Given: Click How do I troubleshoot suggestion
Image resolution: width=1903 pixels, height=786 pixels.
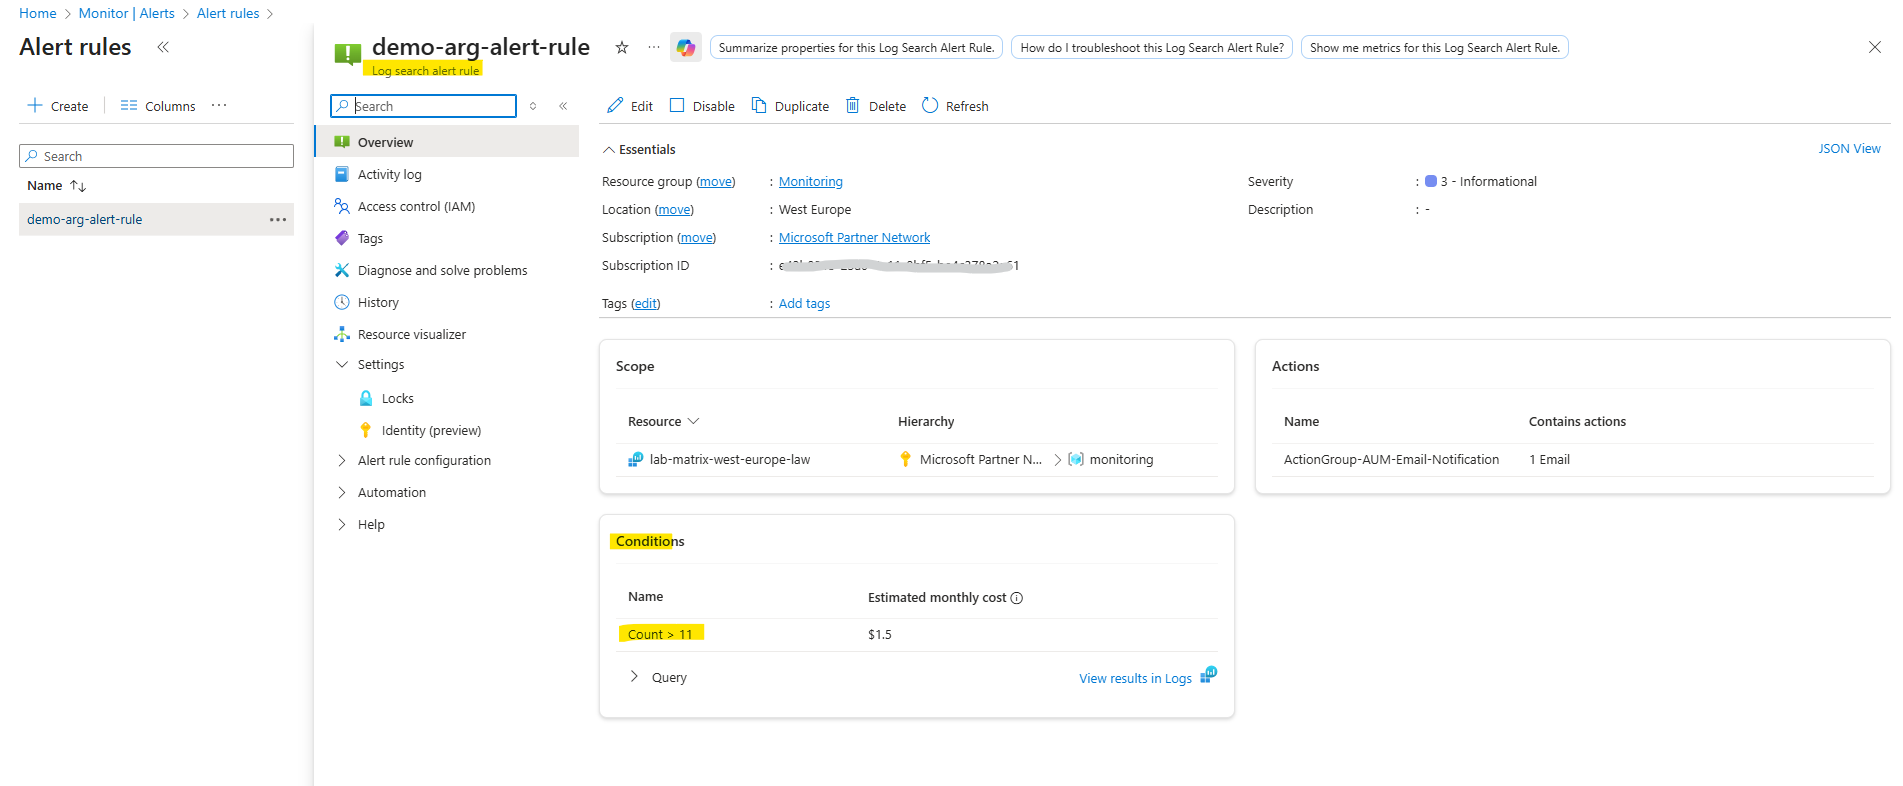Looking at the screenshot, I should (x=1152, y=48).
